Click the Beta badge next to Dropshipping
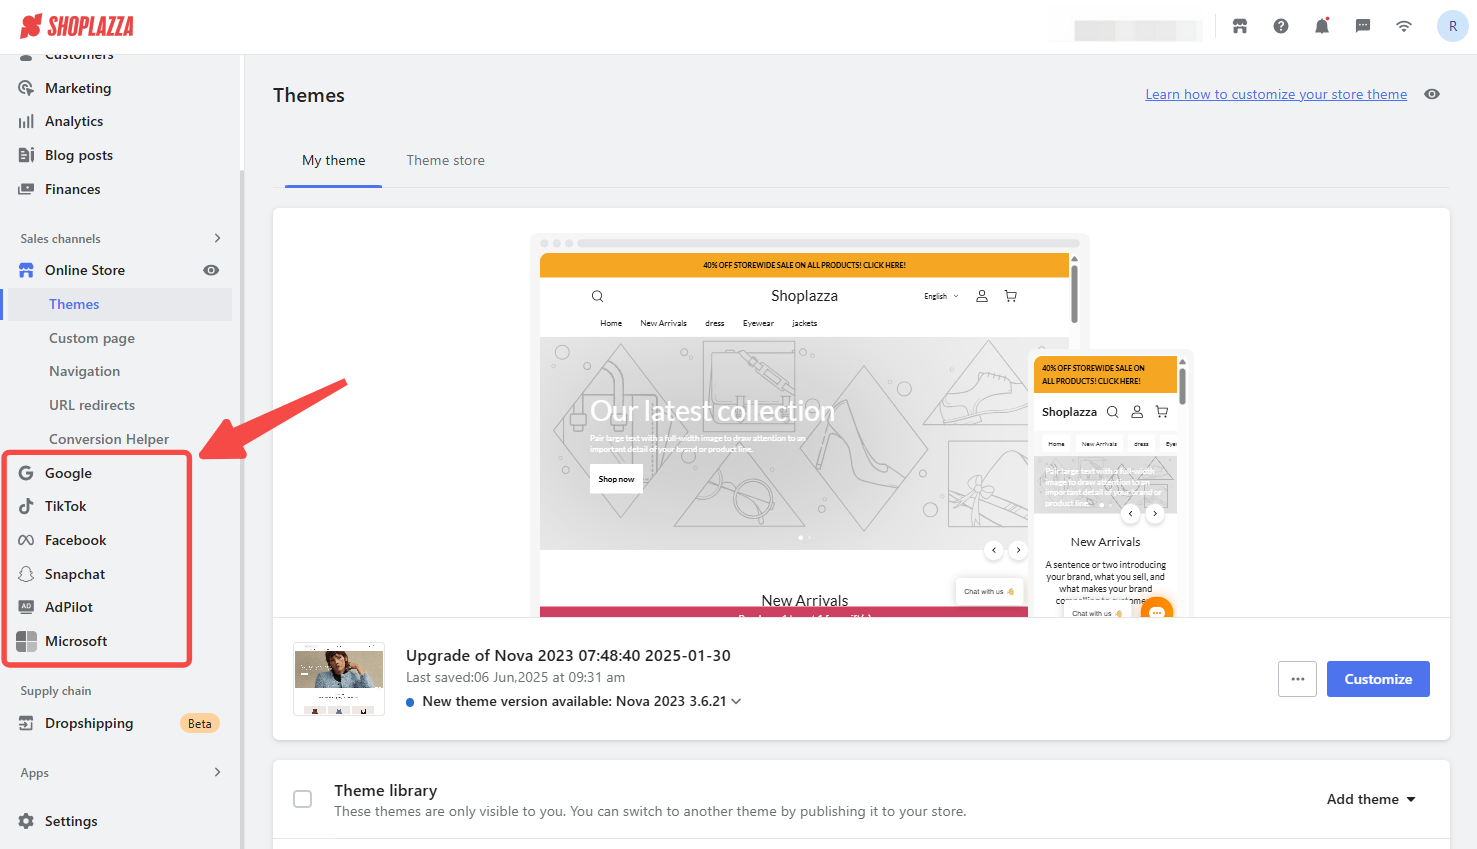1477x849 pixels. 200,723
